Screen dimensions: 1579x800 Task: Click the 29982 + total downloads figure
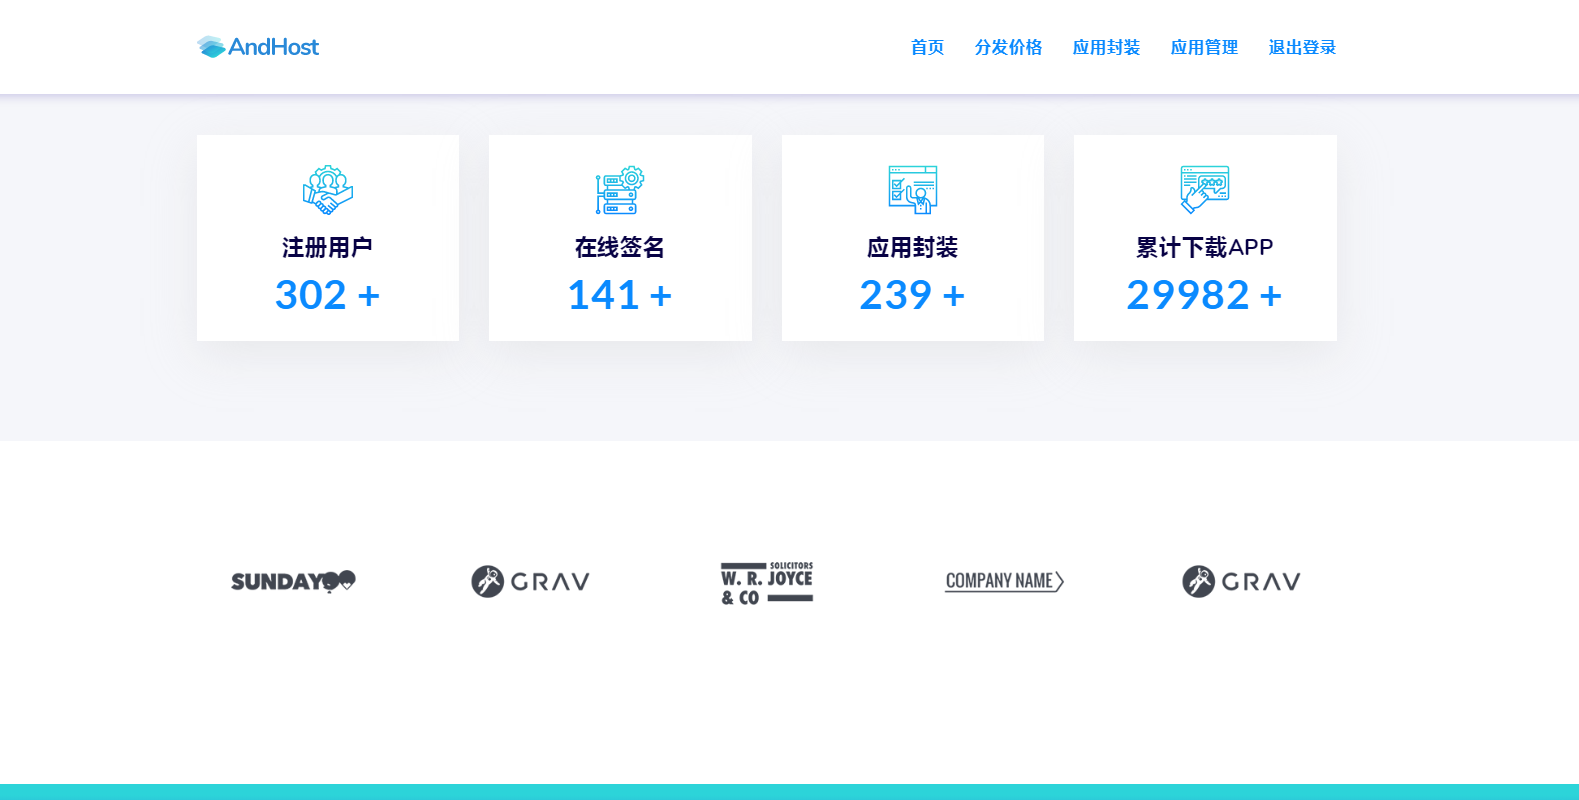pyautogui.click(x=1204, y=295)
